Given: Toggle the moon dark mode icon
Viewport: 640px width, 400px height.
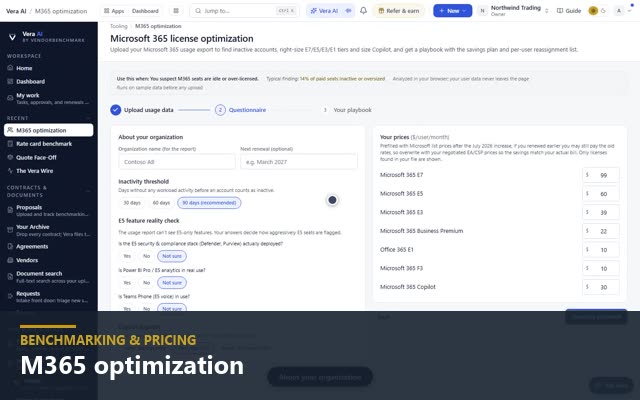Looking at the screenshot, I should 603,11.
